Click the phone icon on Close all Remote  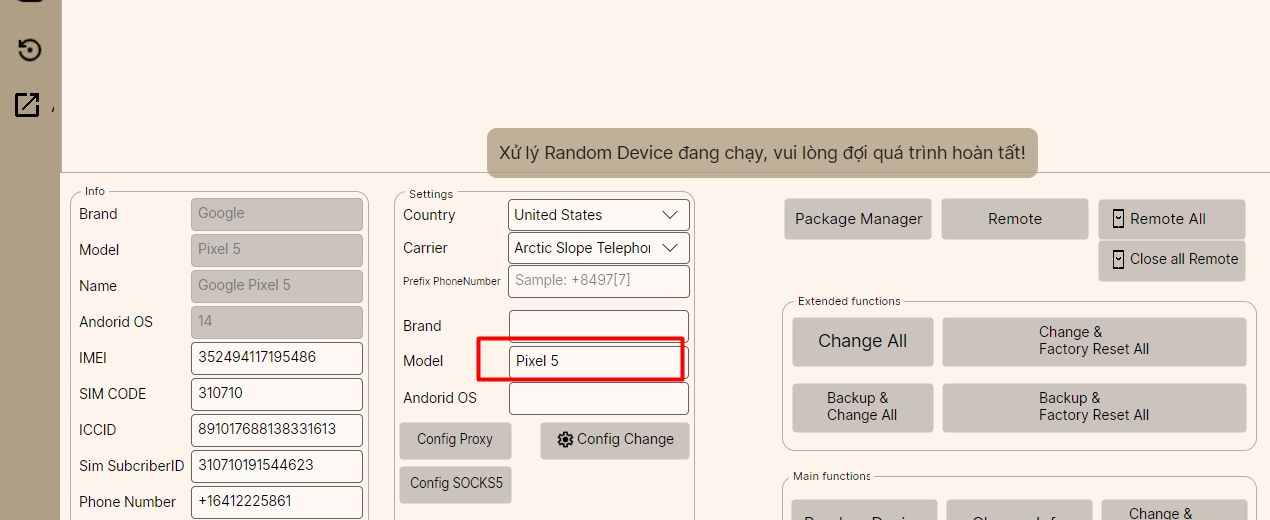point(1118,259)
